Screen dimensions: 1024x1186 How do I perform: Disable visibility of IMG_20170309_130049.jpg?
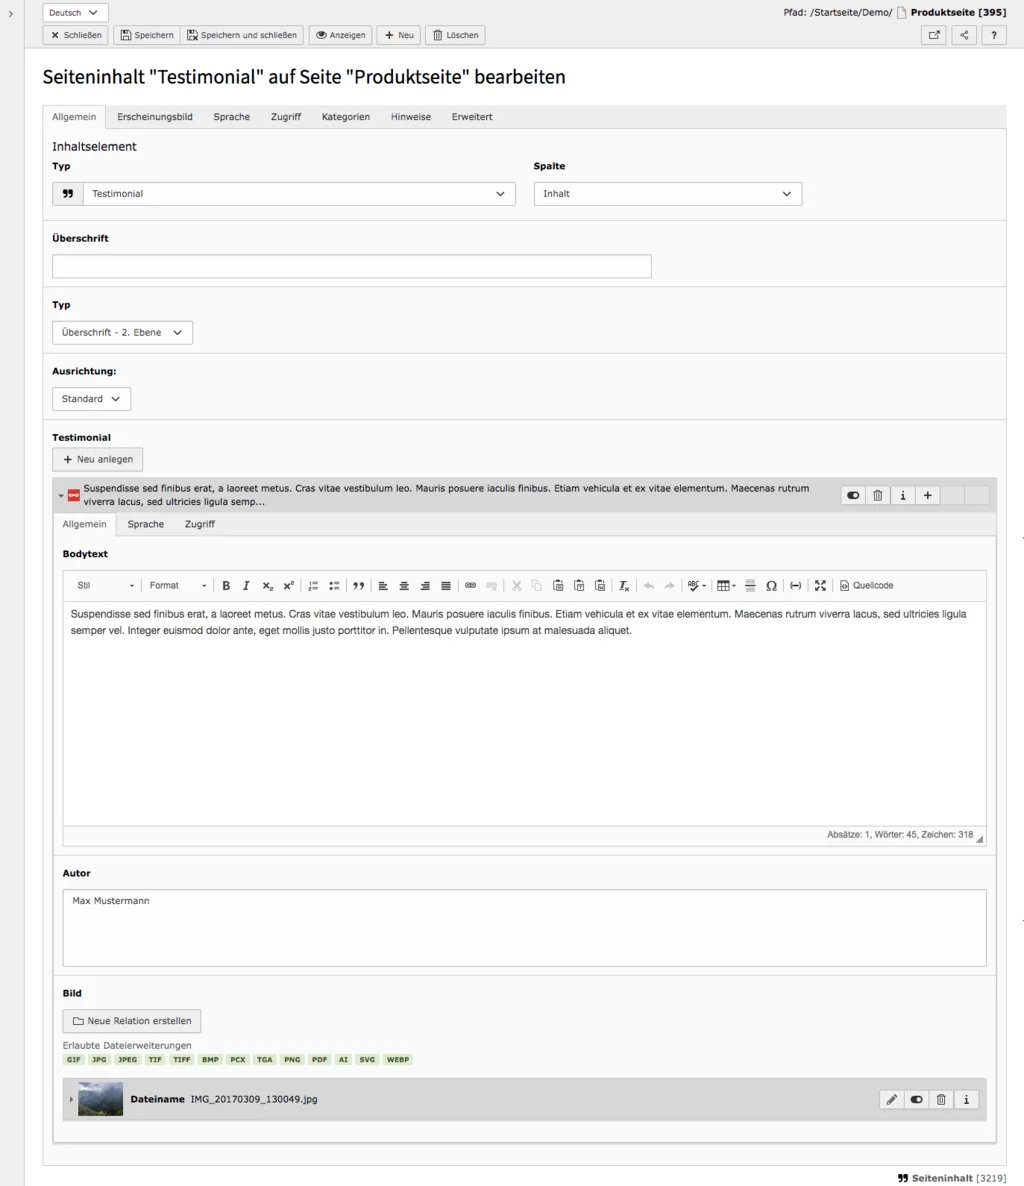pos(916,1099)
